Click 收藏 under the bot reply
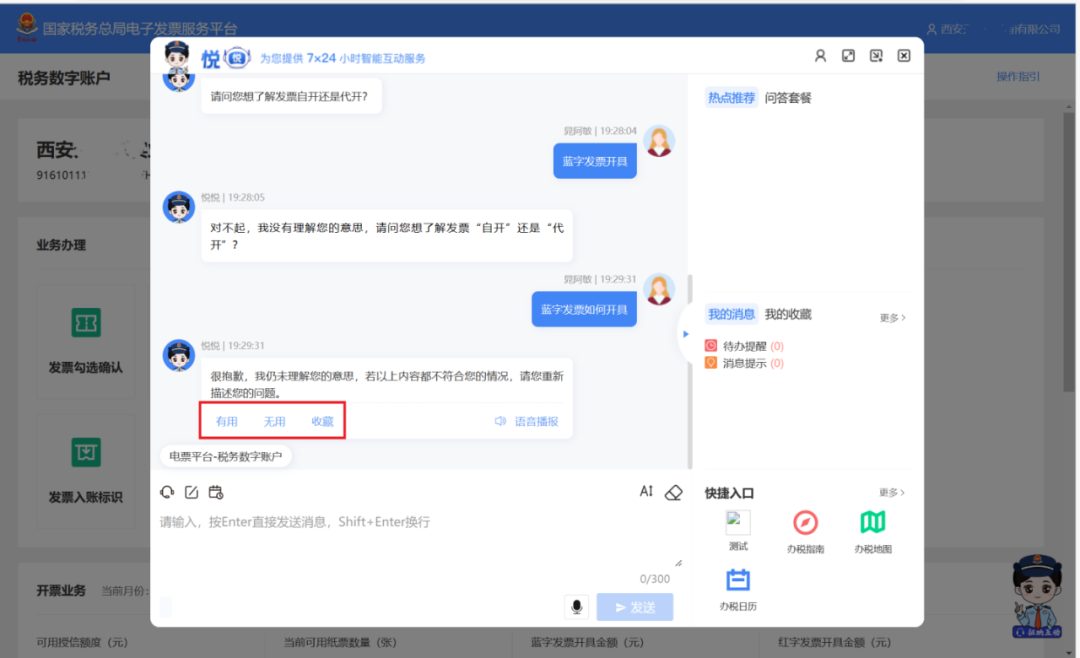1080x658 pixels. coord(322,421)
